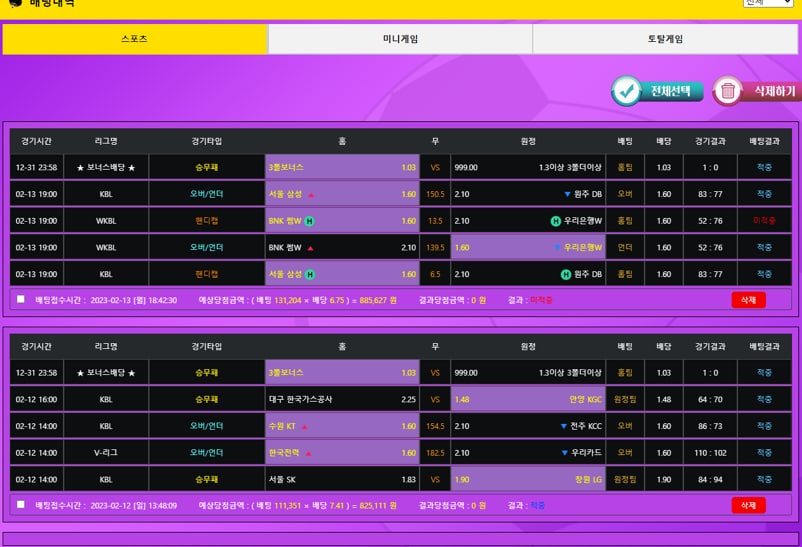Select the 스포츠 tab
Image resolution: width=802 pixels, height=547 pixels.
(134, 39)
